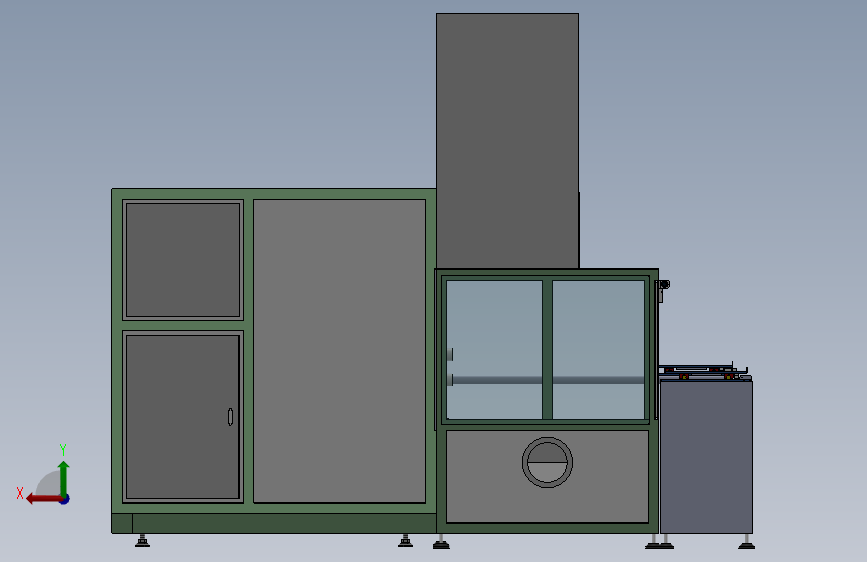Click the green Y axis arrow on triad
The width and height of the screenshot is (867, 562).
[x=64, y=478]
